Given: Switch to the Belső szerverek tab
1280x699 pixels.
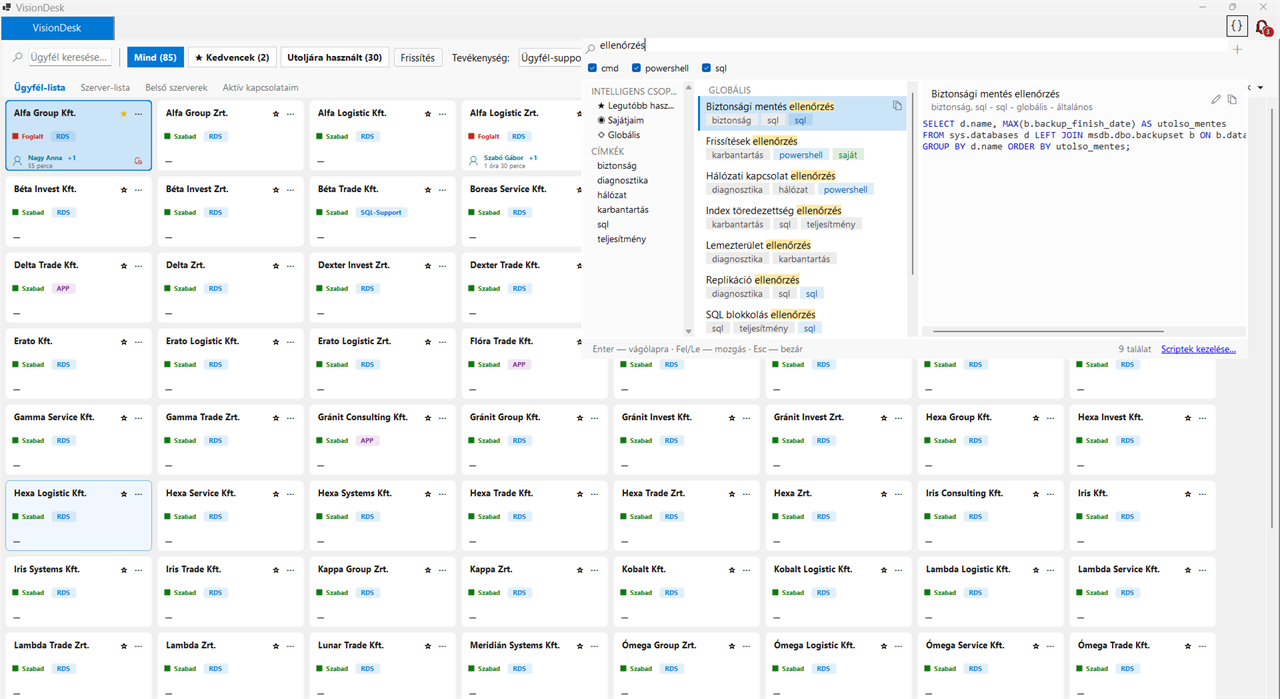Looking at the screenshot, I should pos(176,88).
